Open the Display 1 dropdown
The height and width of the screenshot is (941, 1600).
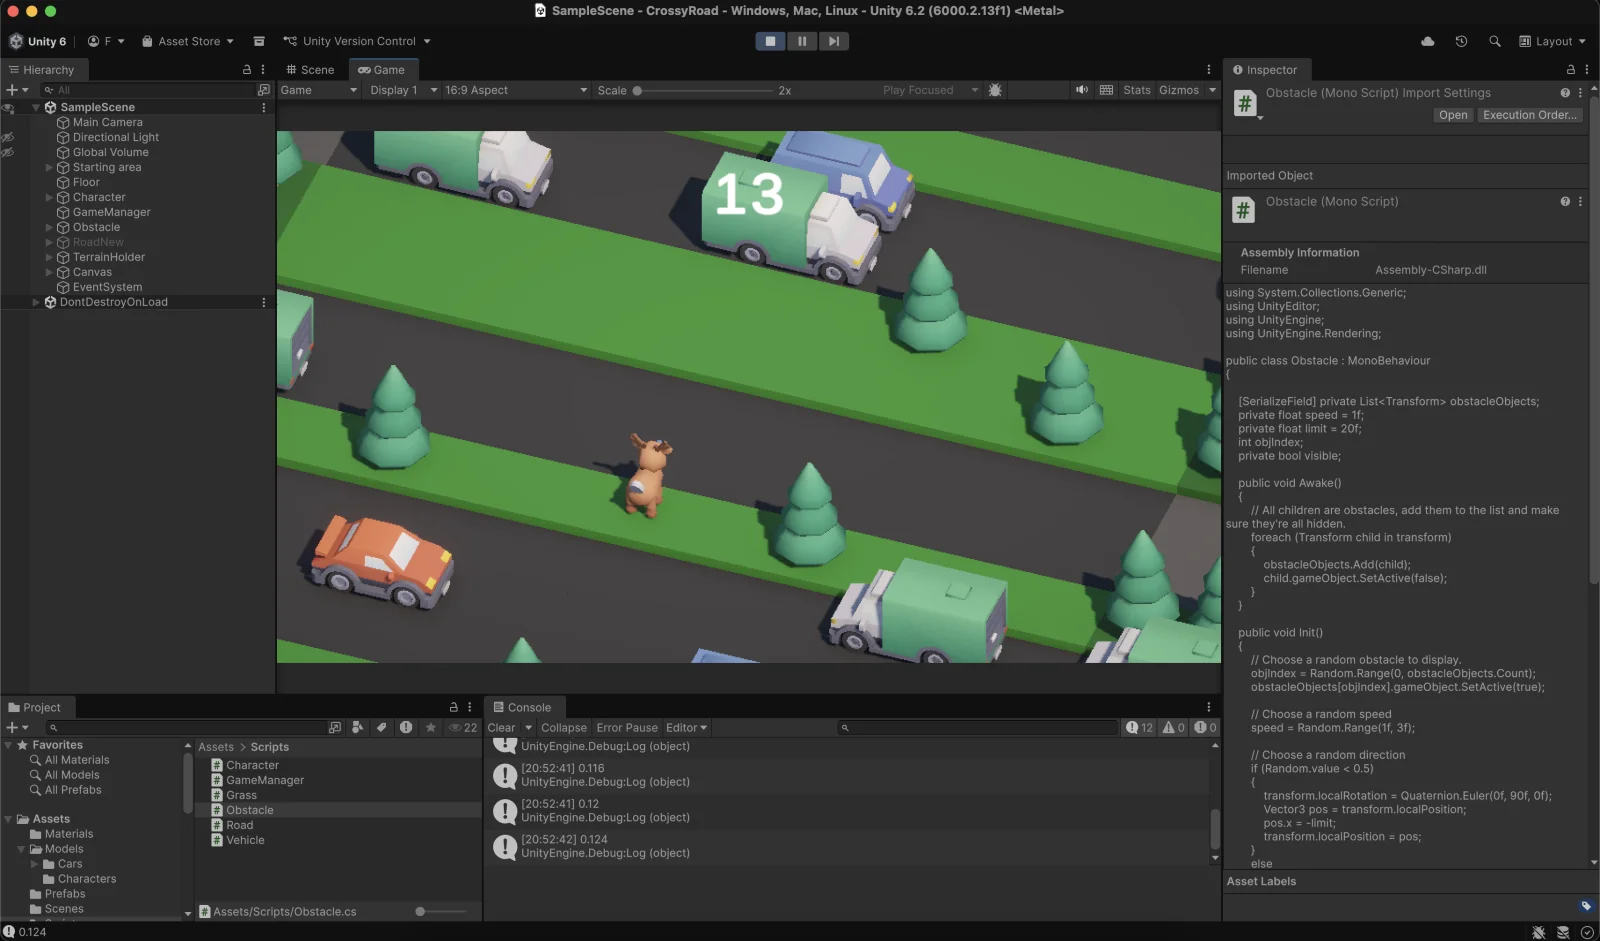click(403, 90)
